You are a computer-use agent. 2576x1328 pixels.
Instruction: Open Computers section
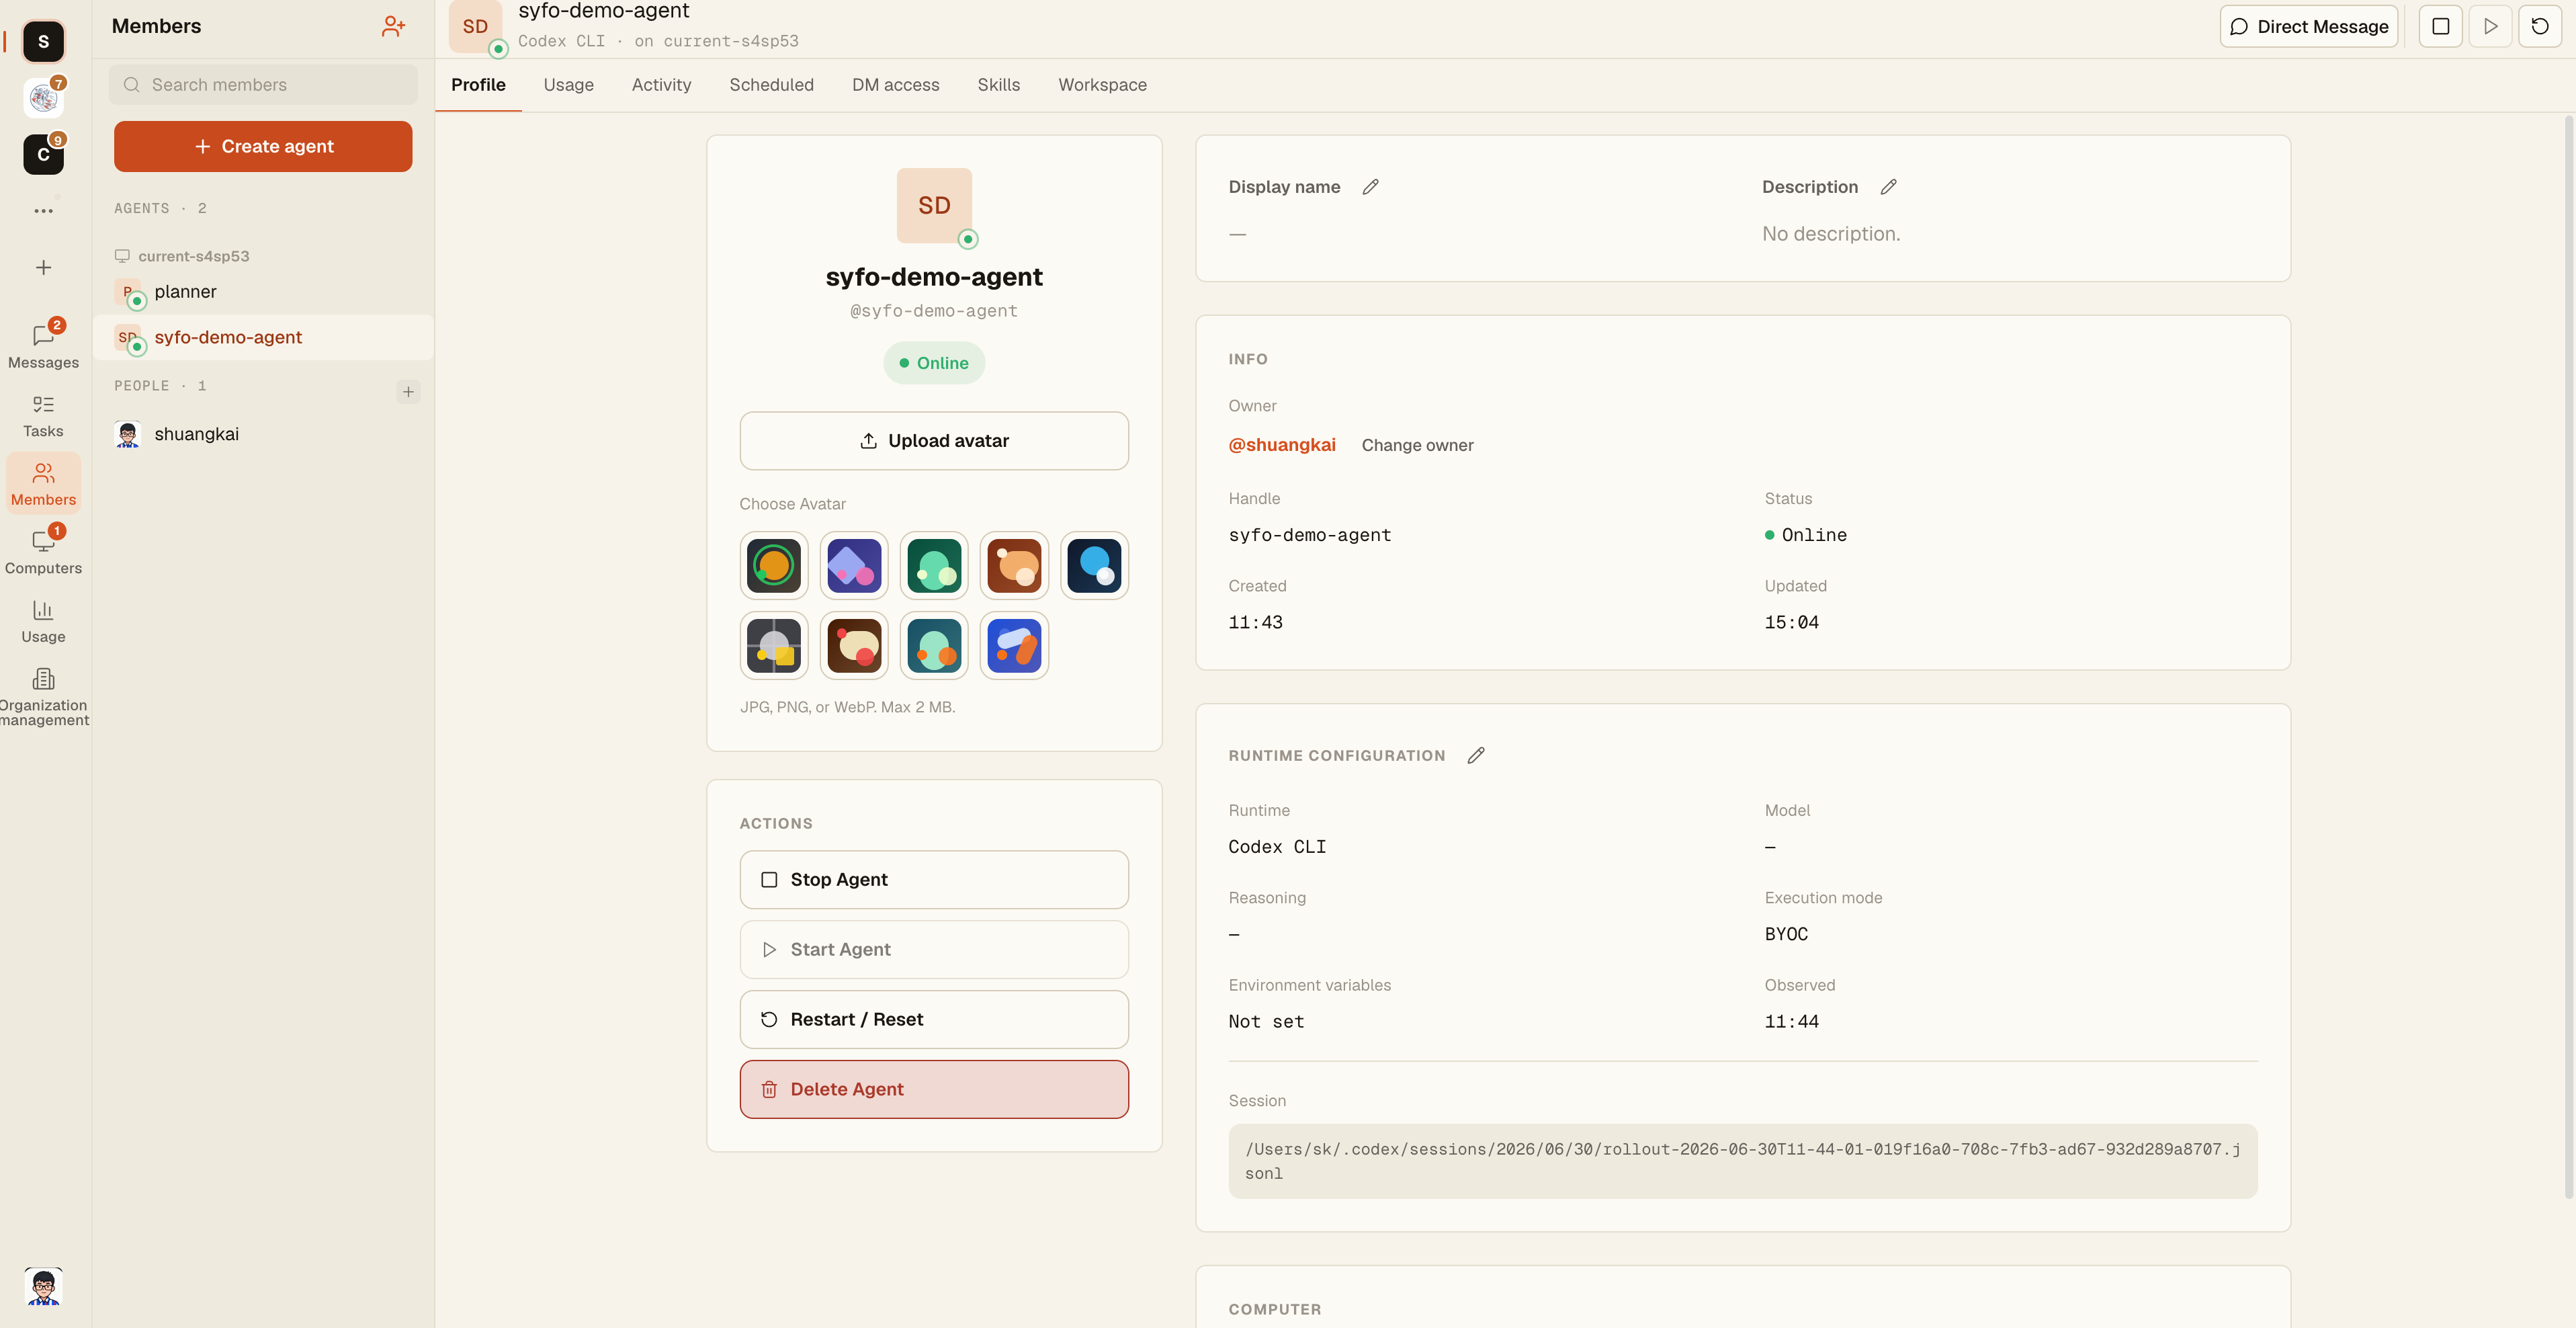click(43, 552)
